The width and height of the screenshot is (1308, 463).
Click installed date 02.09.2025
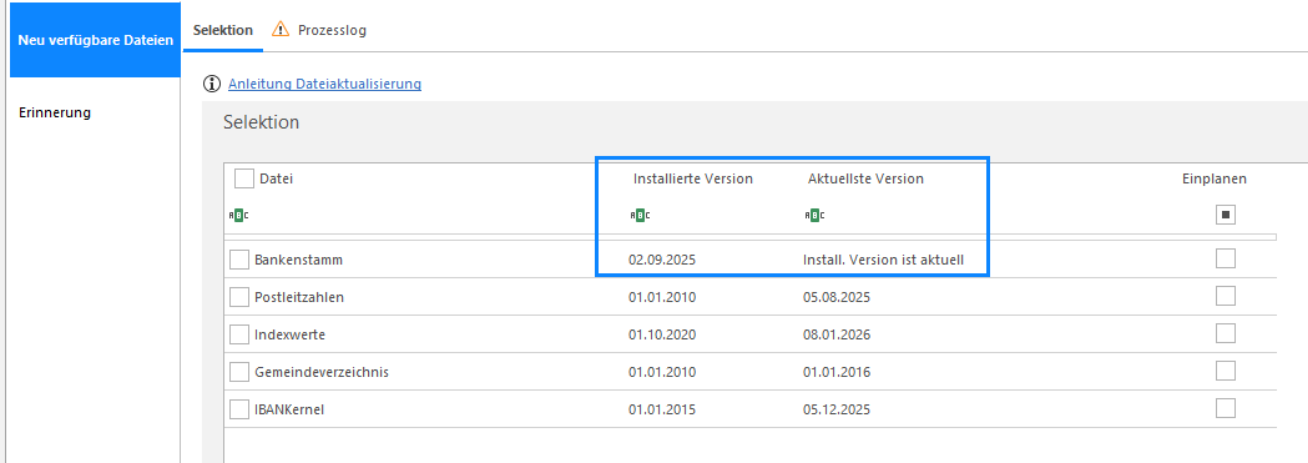pos(662,260)
